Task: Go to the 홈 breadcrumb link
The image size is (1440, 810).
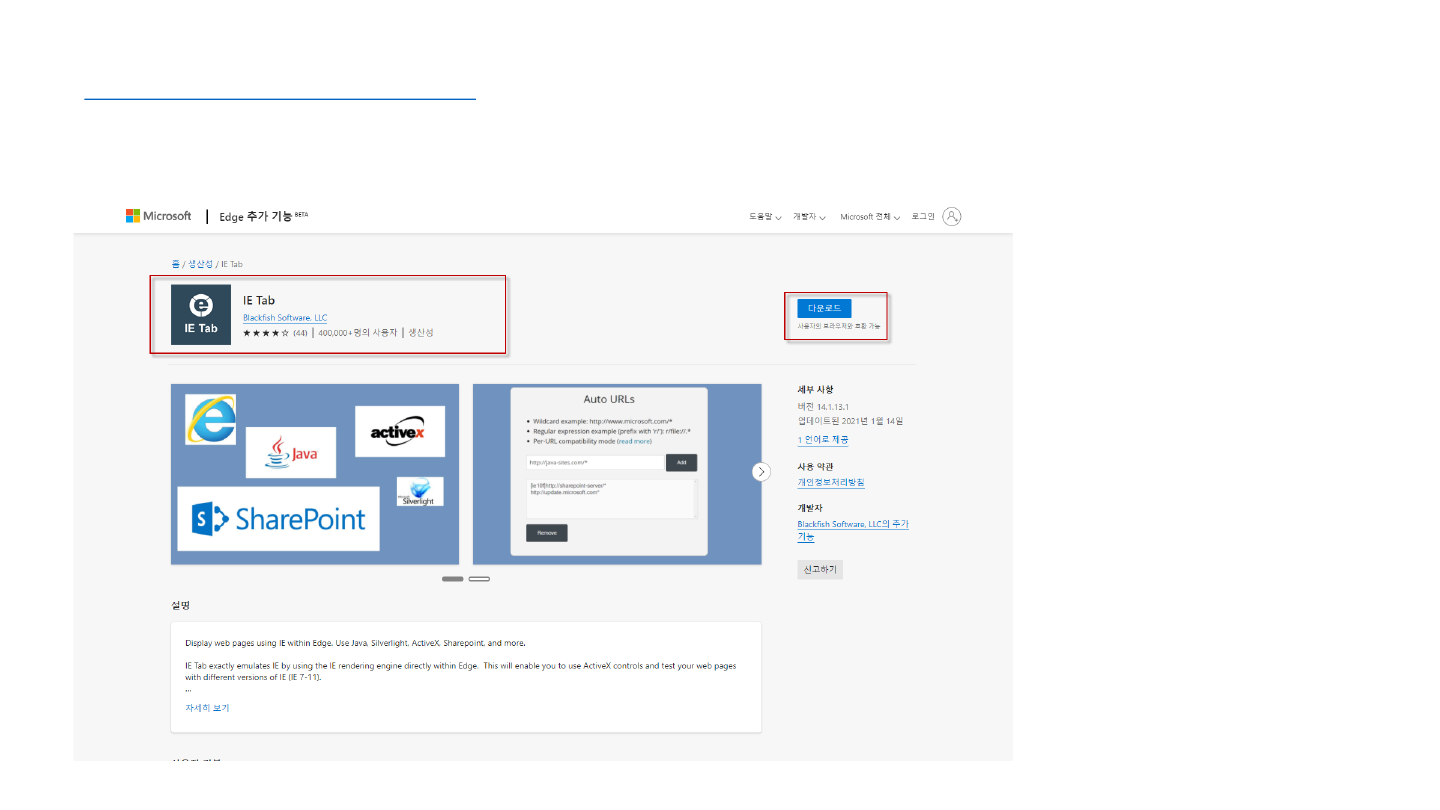Action: click(x=175, y=264)
